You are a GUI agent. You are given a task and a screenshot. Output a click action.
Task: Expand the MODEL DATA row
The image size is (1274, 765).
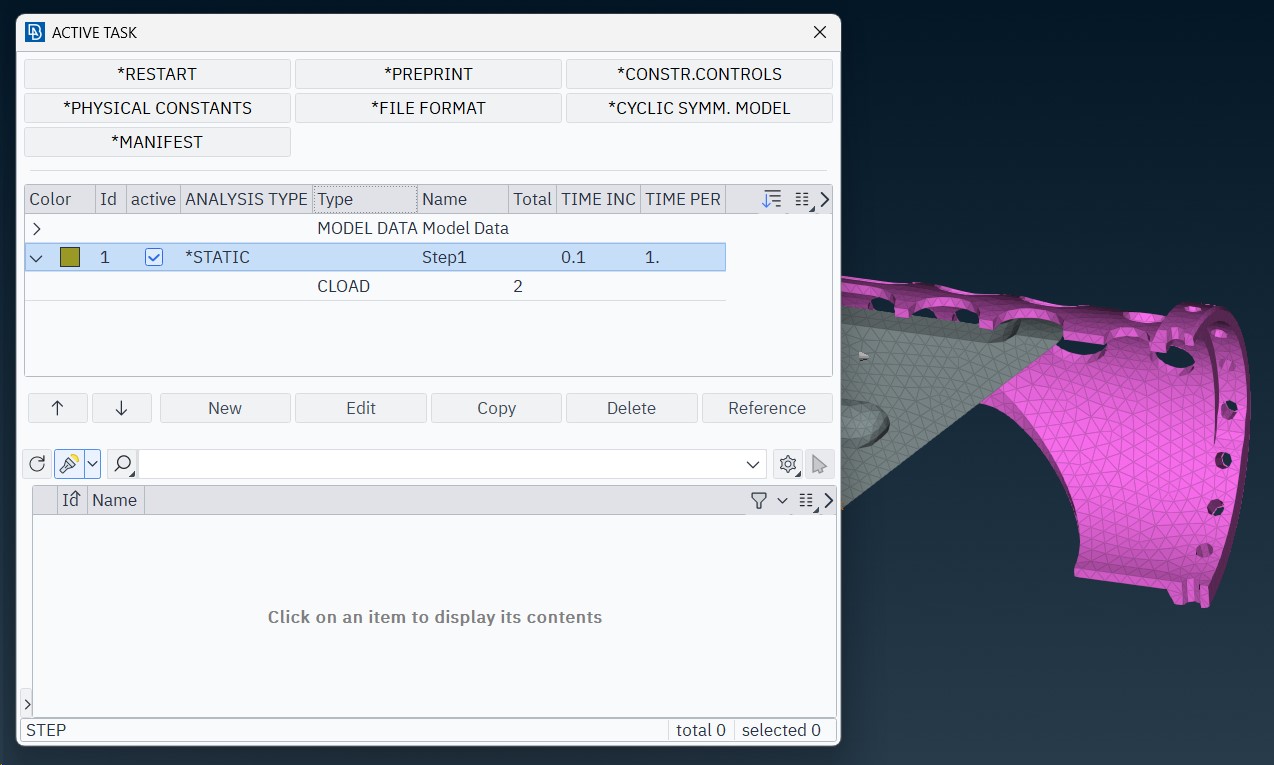[37, 228]
